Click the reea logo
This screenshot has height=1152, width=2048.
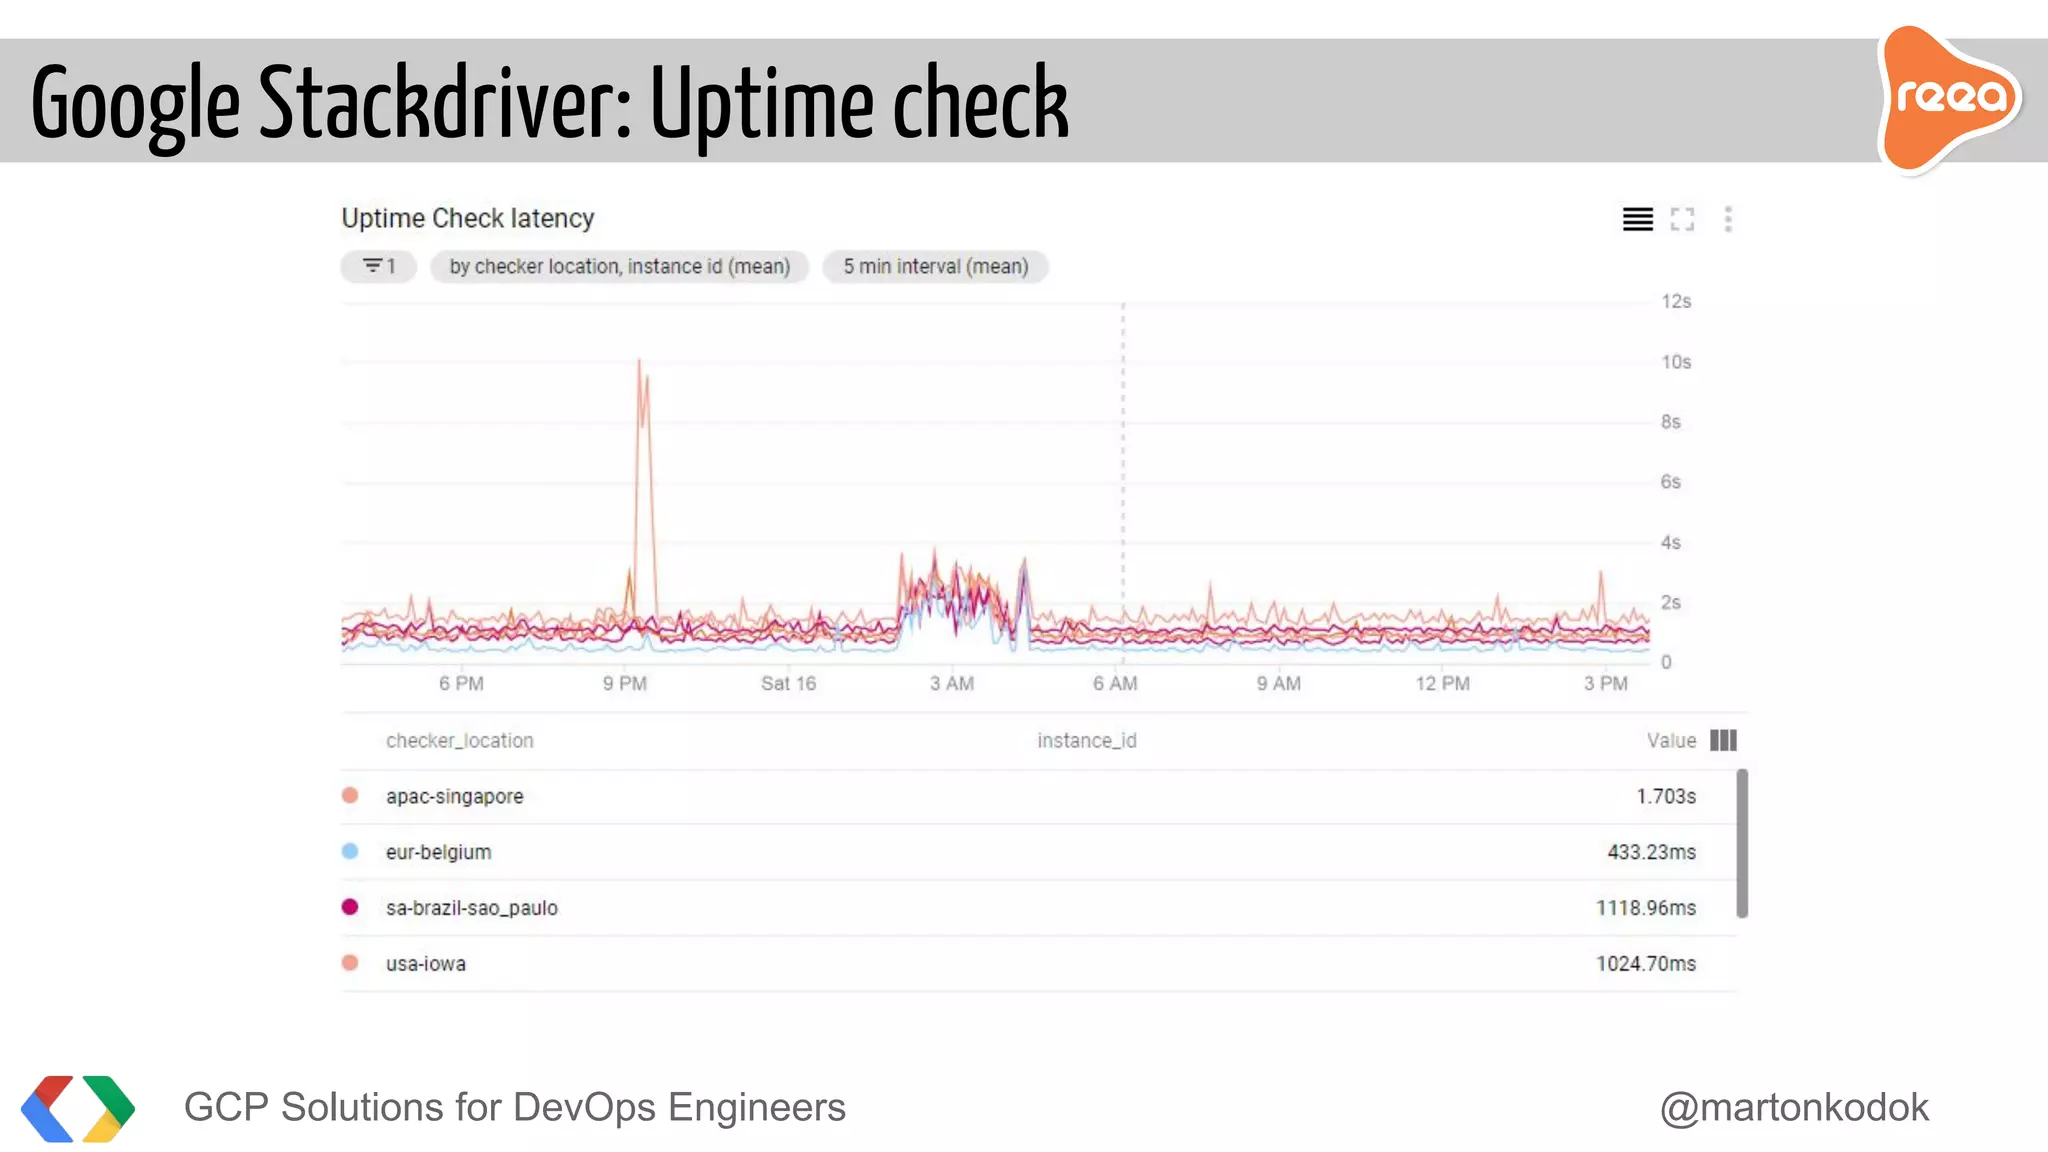1950,98
